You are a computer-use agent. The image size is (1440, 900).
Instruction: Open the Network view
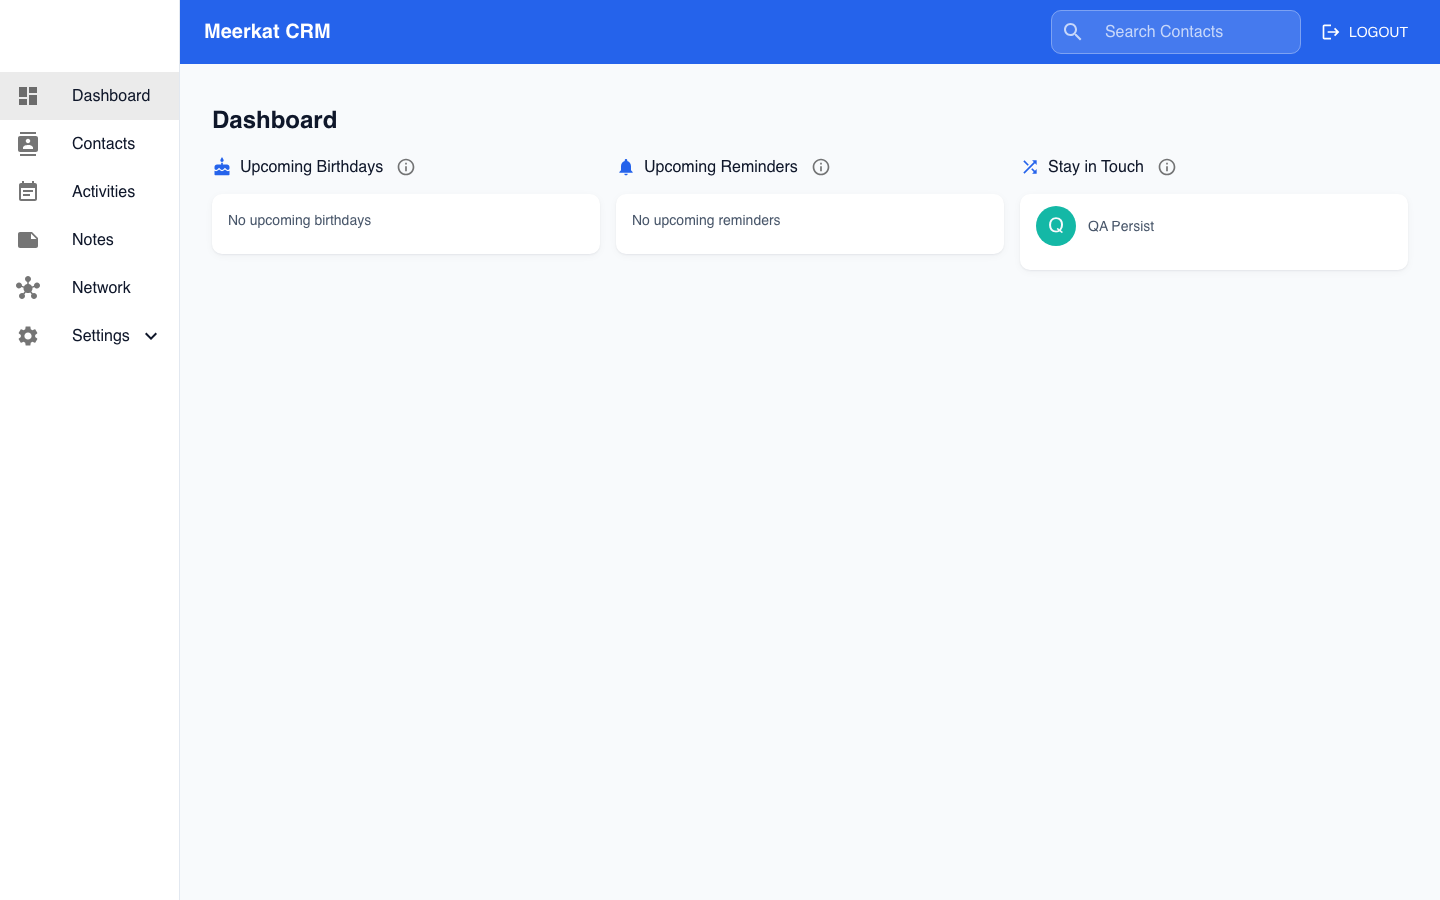89,288
